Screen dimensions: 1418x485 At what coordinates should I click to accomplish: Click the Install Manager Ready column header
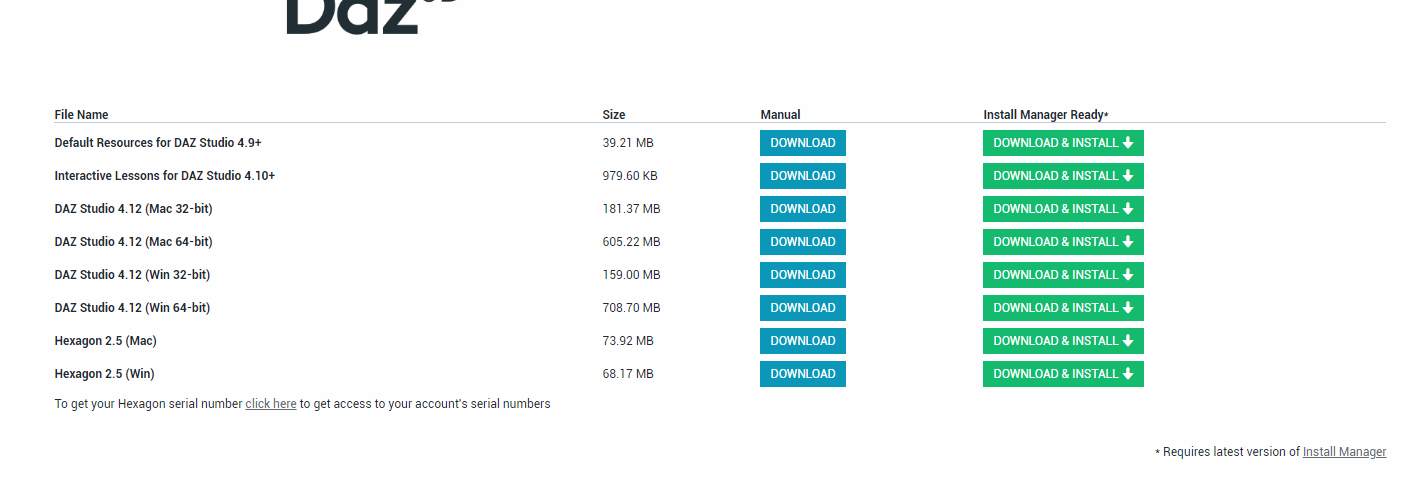1045,115
